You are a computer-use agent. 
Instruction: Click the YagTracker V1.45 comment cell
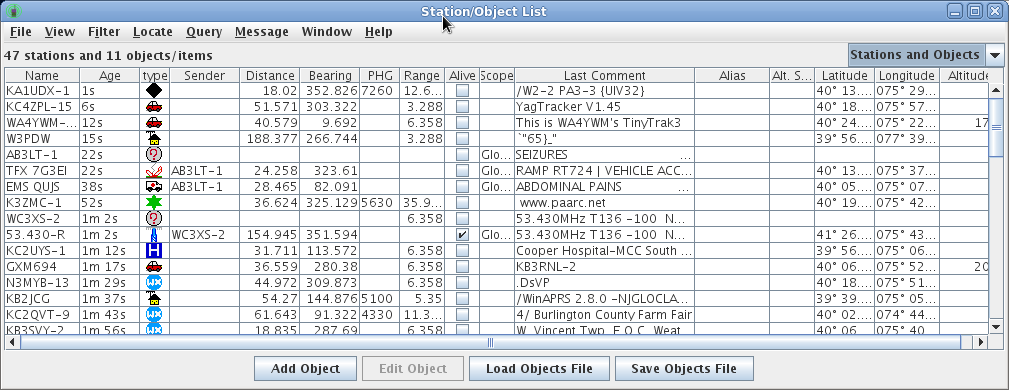tap(604, 107)
